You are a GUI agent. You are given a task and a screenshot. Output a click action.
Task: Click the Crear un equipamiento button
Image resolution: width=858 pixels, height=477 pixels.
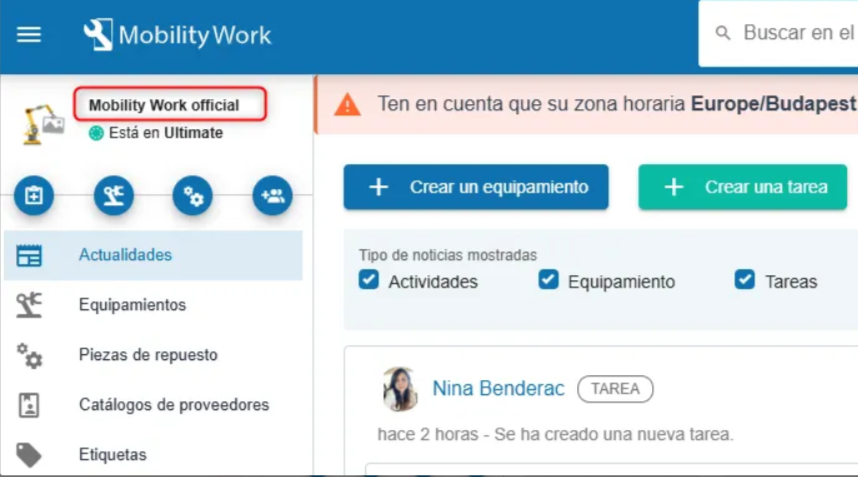click(x=476, y=187)
